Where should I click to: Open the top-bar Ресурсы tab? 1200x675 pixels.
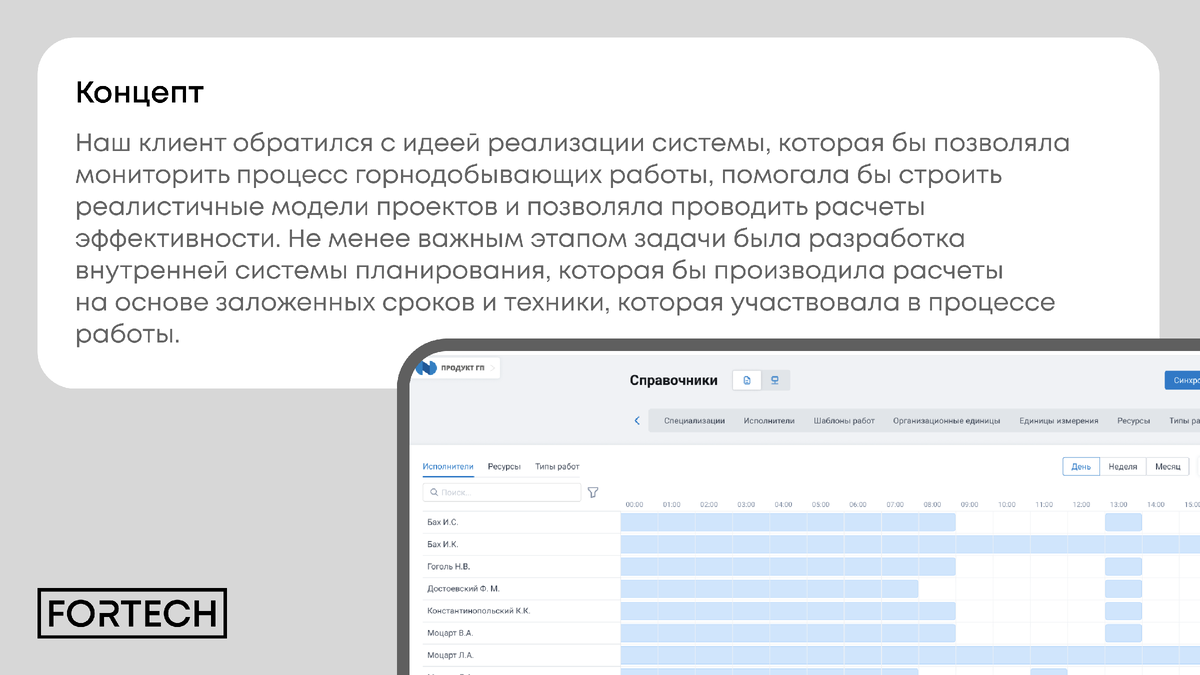(1134, 421)
